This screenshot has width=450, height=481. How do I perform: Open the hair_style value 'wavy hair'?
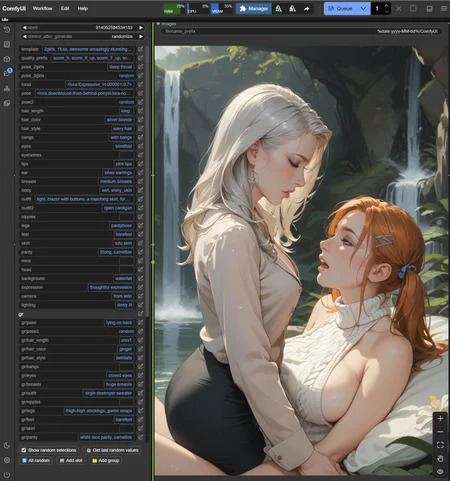pyautogui.click(x=122, y=129)
